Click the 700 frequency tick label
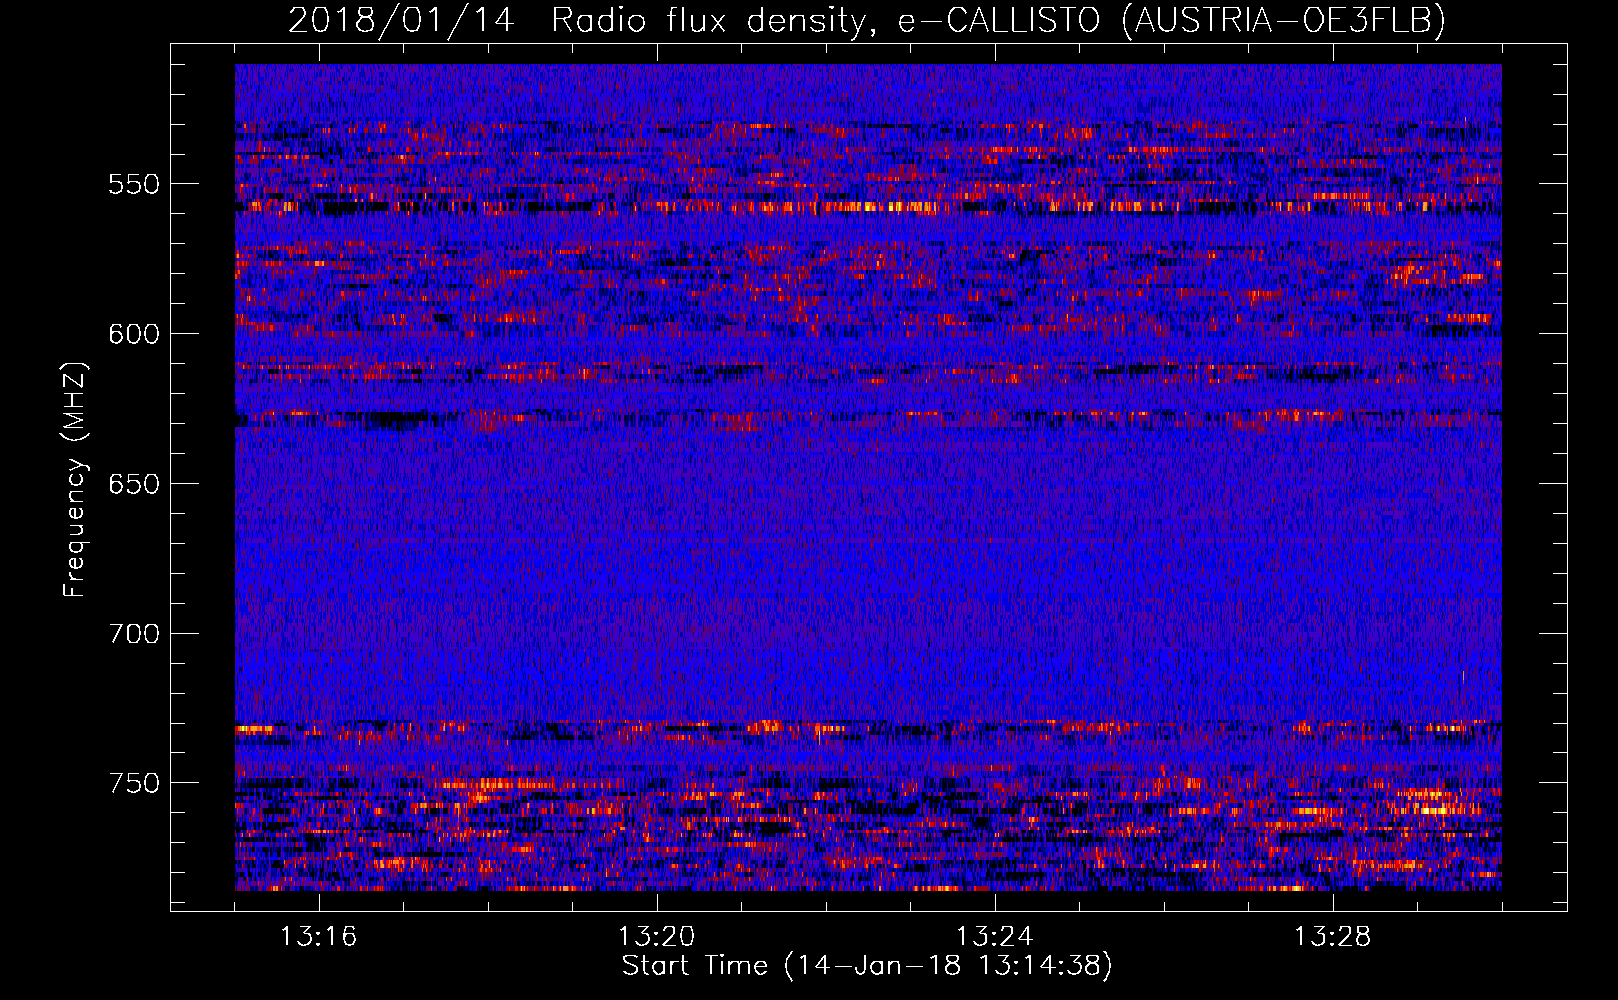1618x1000 pixels. click(x=134, y=634)
